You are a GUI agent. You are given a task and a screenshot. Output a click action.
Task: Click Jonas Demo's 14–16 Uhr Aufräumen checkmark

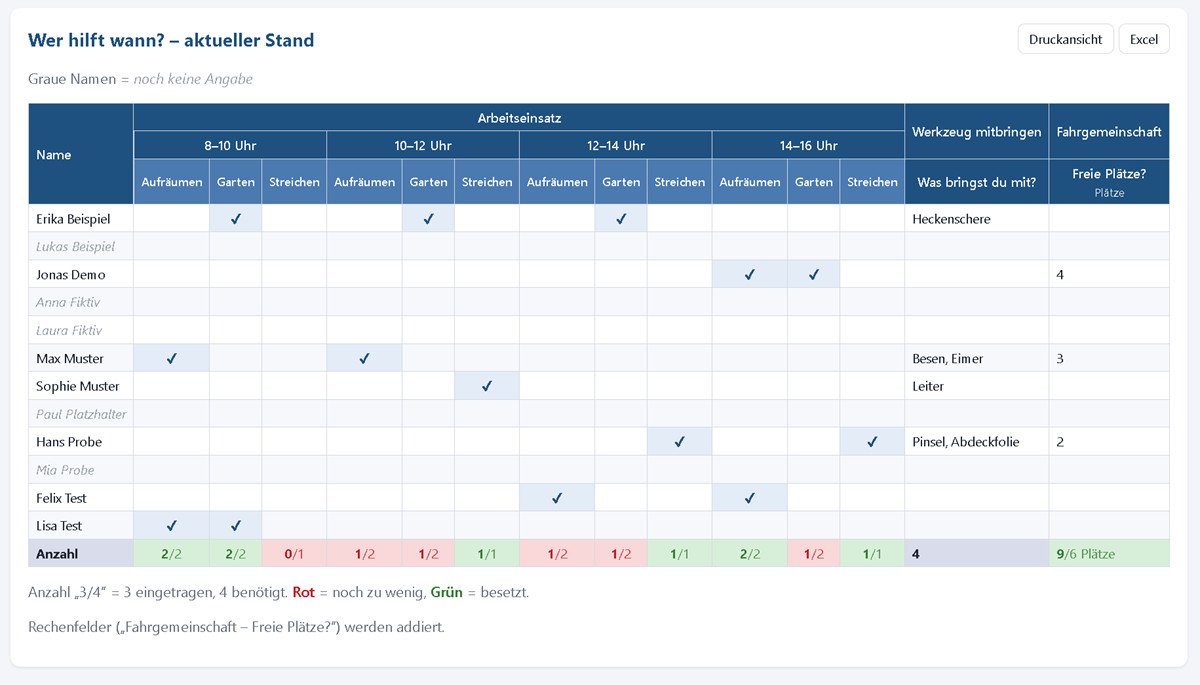coord(750,274)
